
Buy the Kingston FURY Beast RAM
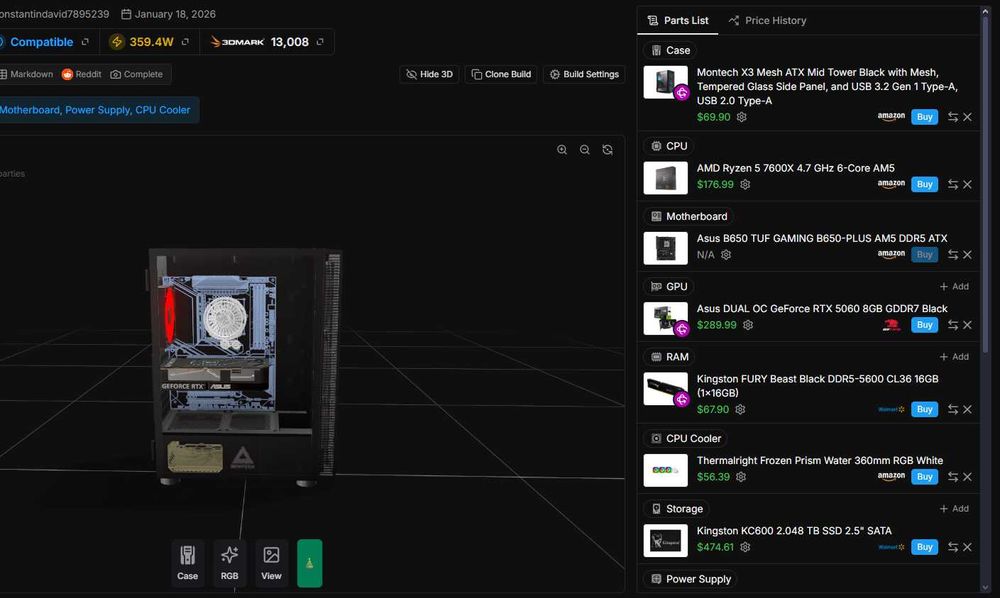924,409
